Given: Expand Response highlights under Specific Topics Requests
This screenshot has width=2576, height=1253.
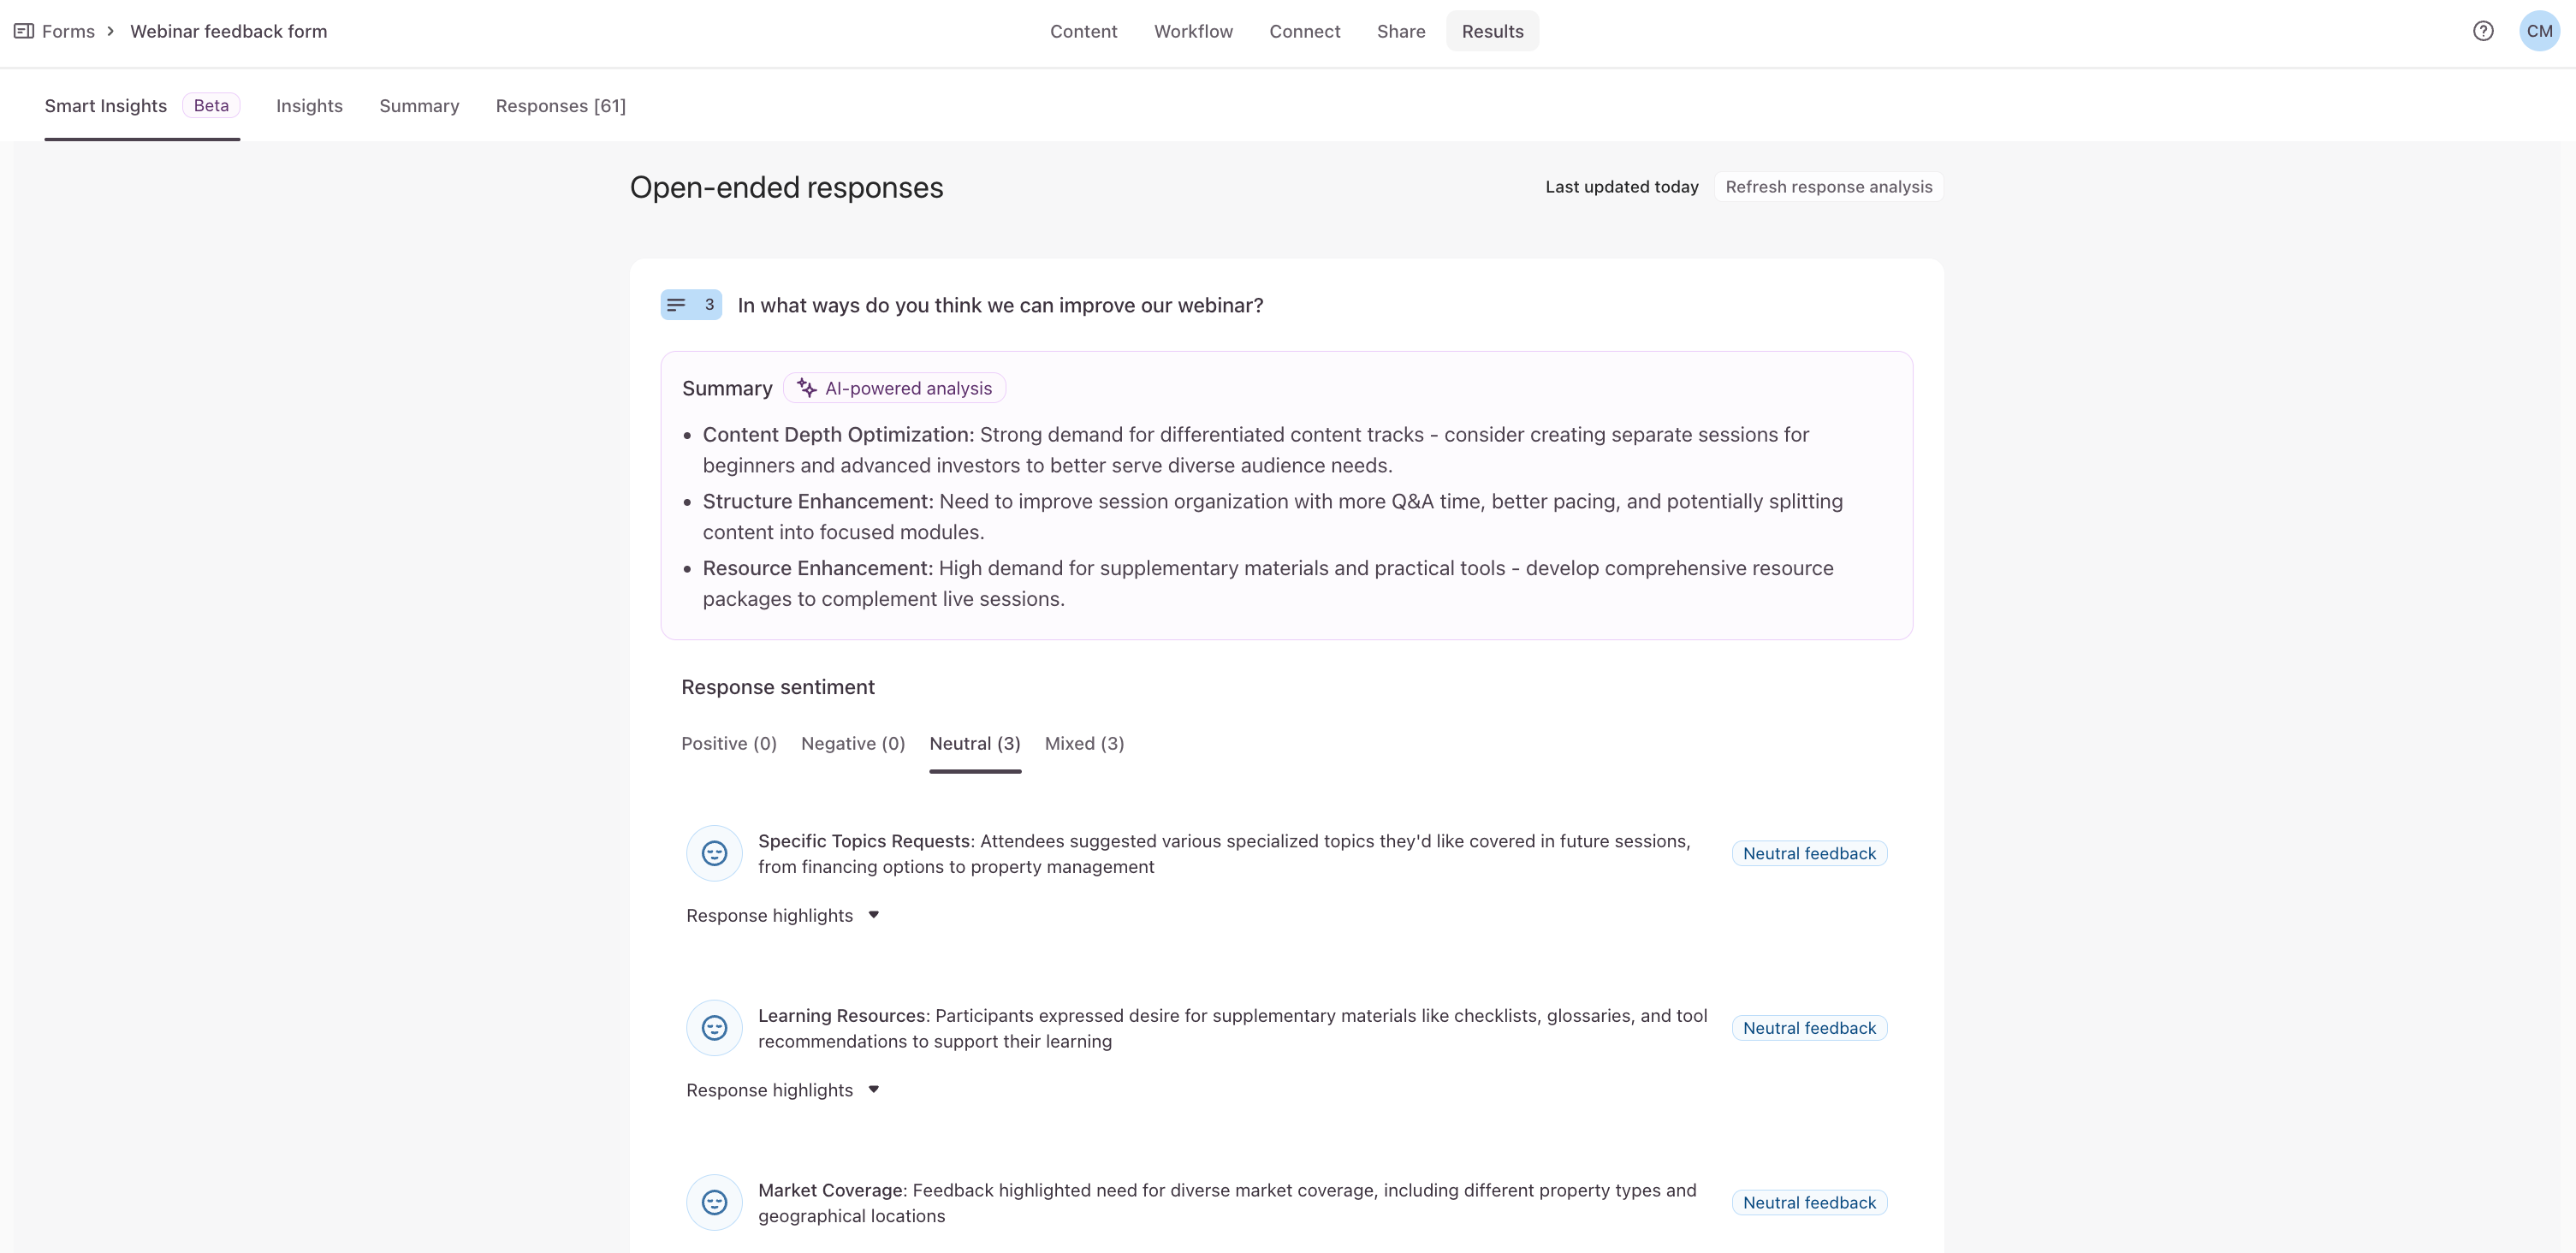Looking at the screenshot, I should click(x=782, y=915).
